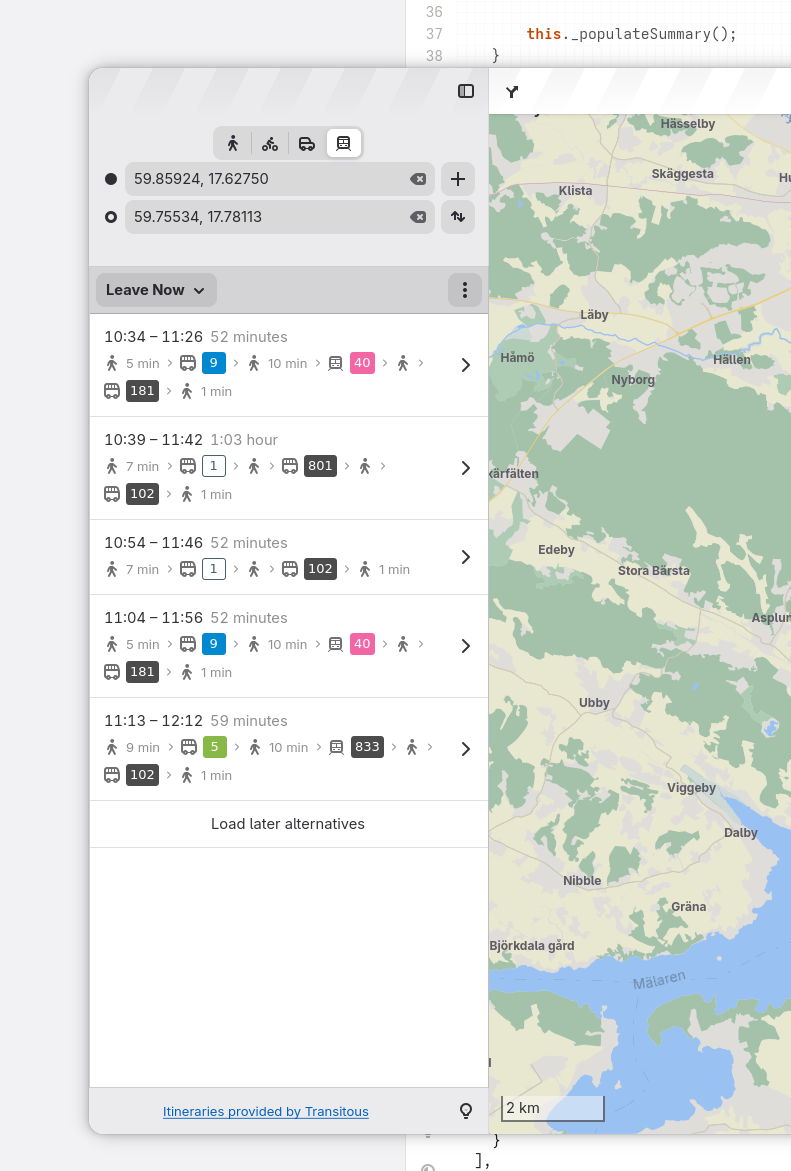Image resolution: width=791 pixels, height=1171 pixels.
Task: Select the car travel mode
Action: (306, 143)
